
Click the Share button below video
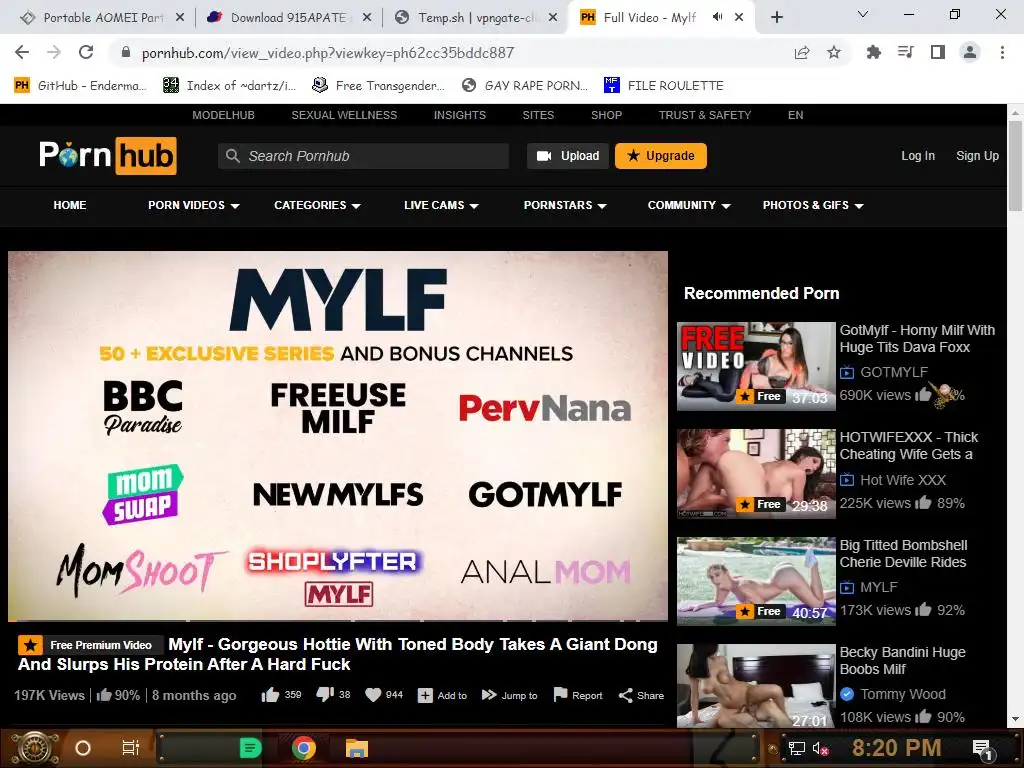pos(641,696)
